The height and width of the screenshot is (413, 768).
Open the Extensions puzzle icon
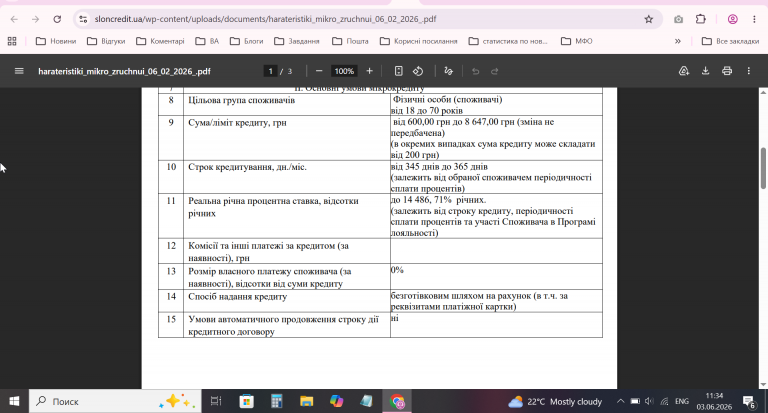(x=701, y=19)
